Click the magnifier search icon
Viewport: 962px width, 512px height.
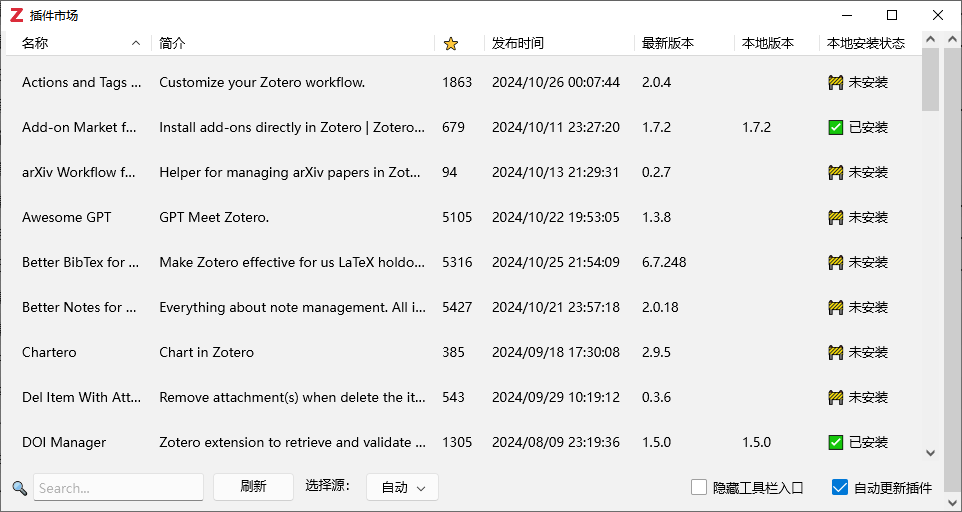pos(20,488)
